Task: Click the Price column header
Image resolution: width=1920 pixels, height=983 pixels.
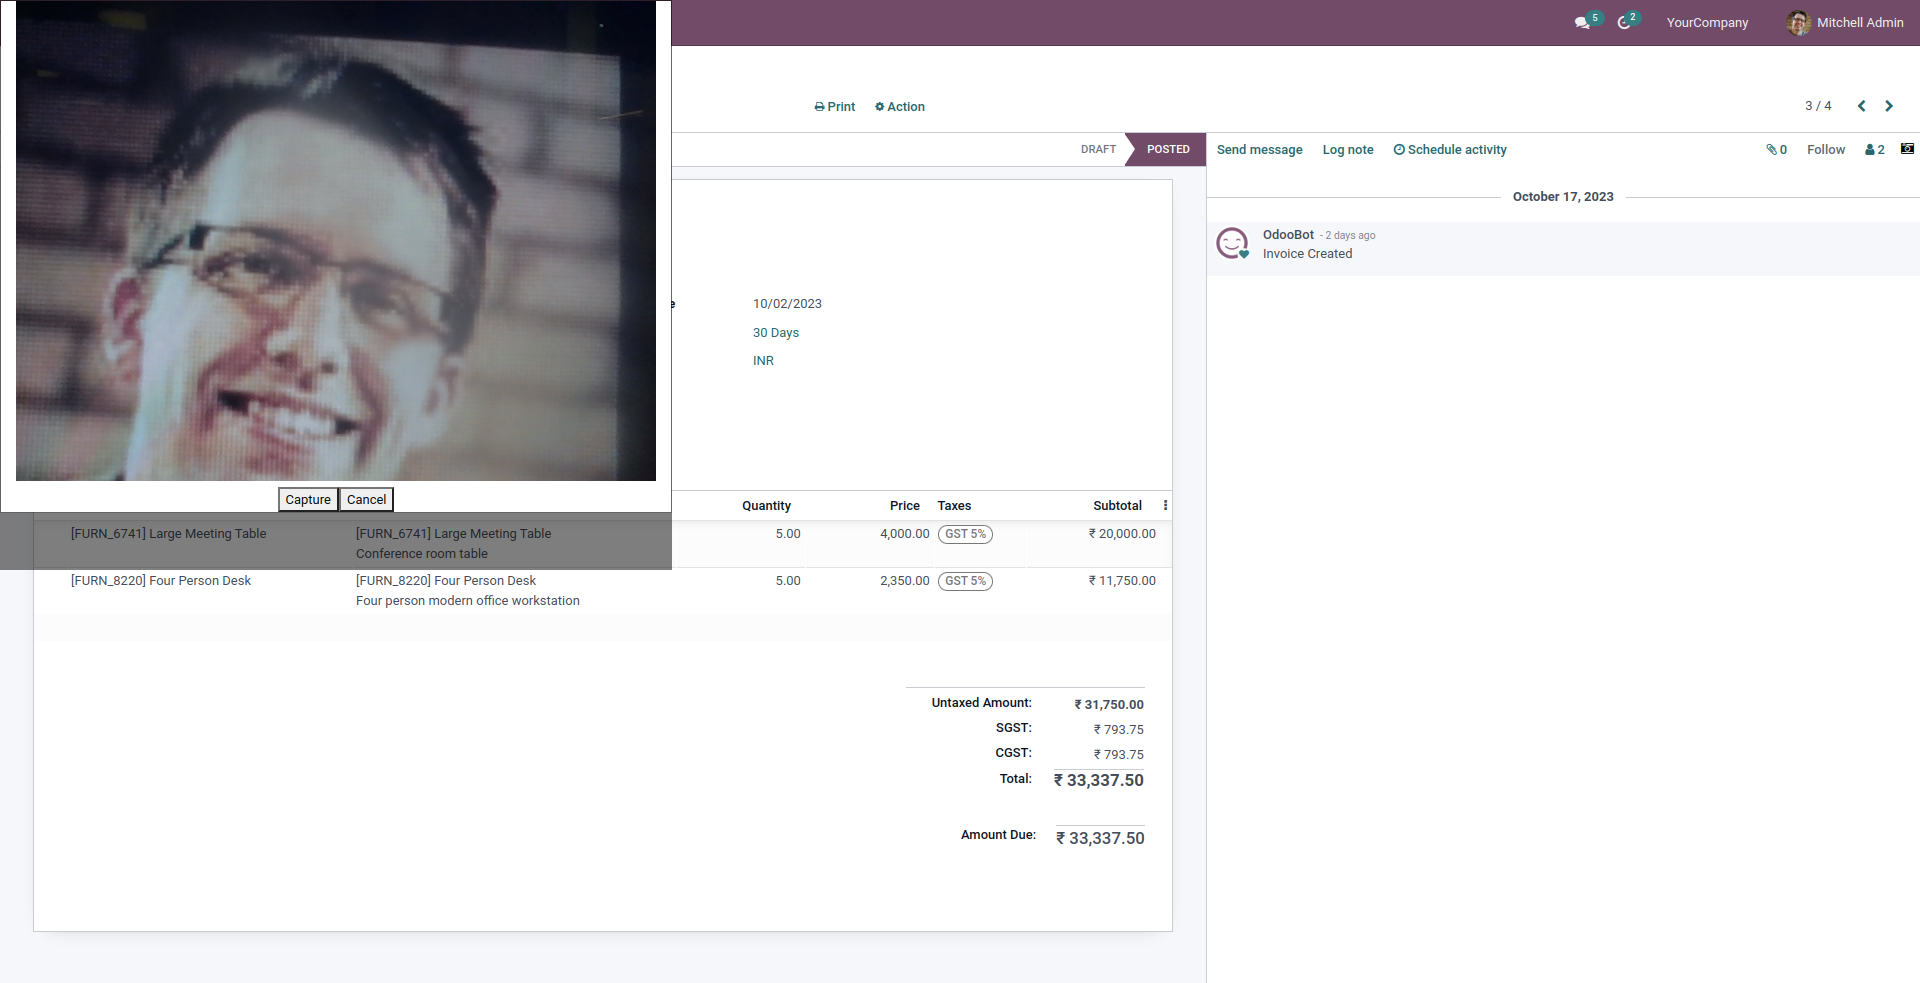Action: pos(905,506)
